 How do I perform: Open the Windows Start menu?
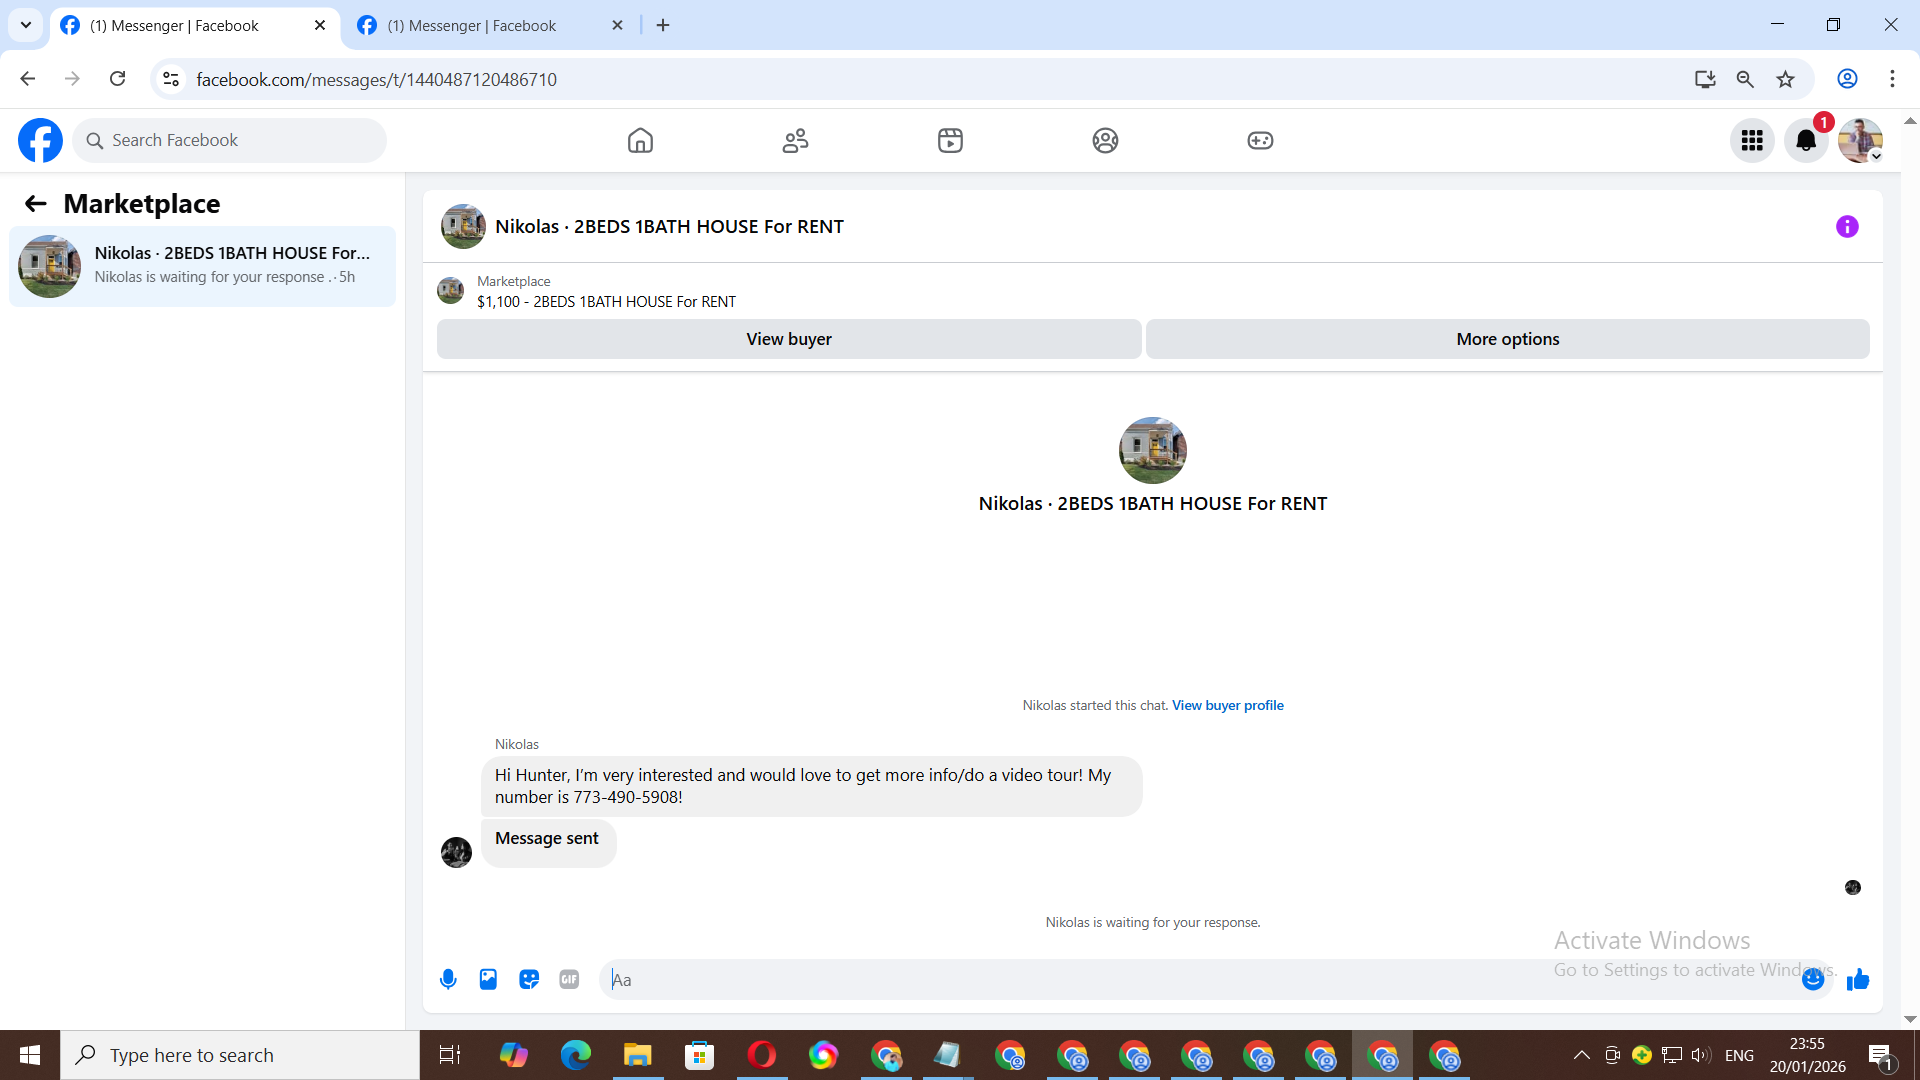coord(30,1055)
